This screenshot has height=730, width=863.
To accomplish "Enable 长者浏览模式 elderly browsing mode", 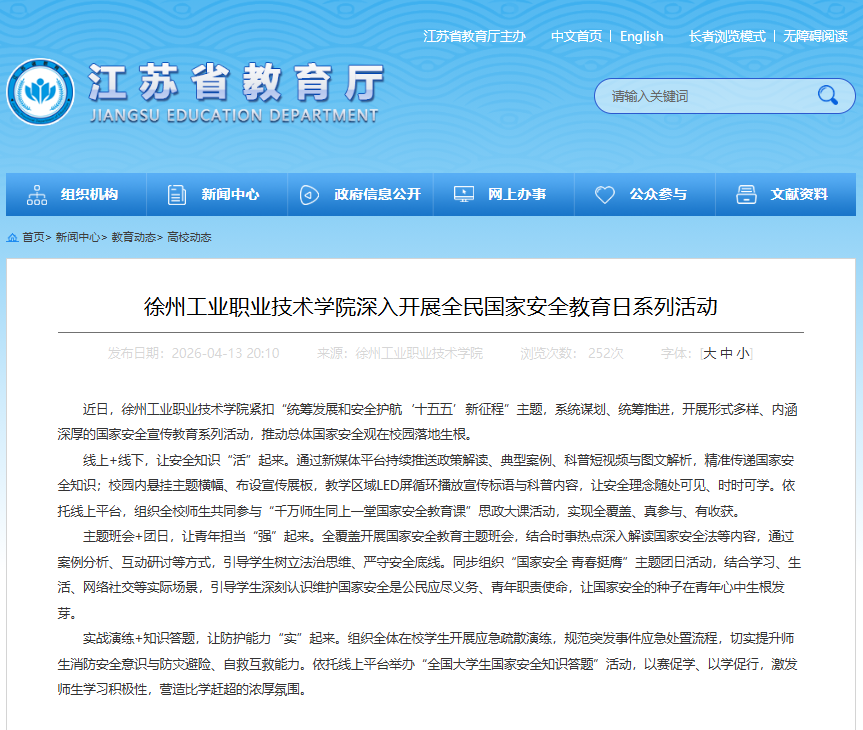I will [x=727, y=36].
